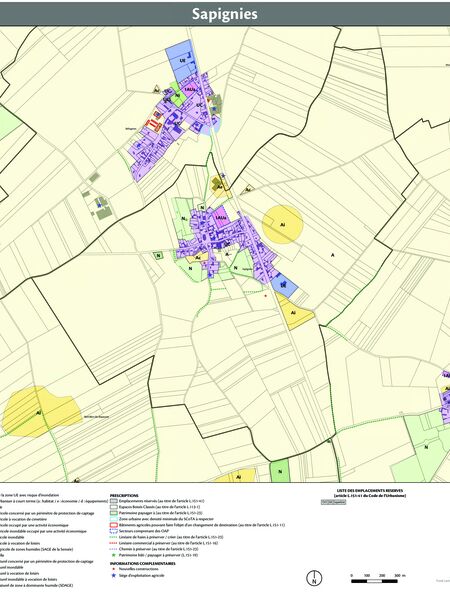Viewport: 450px width, 600px height.
Task: Click the Liste des emplacements réservés heading
Action: (x=369, y=493)
